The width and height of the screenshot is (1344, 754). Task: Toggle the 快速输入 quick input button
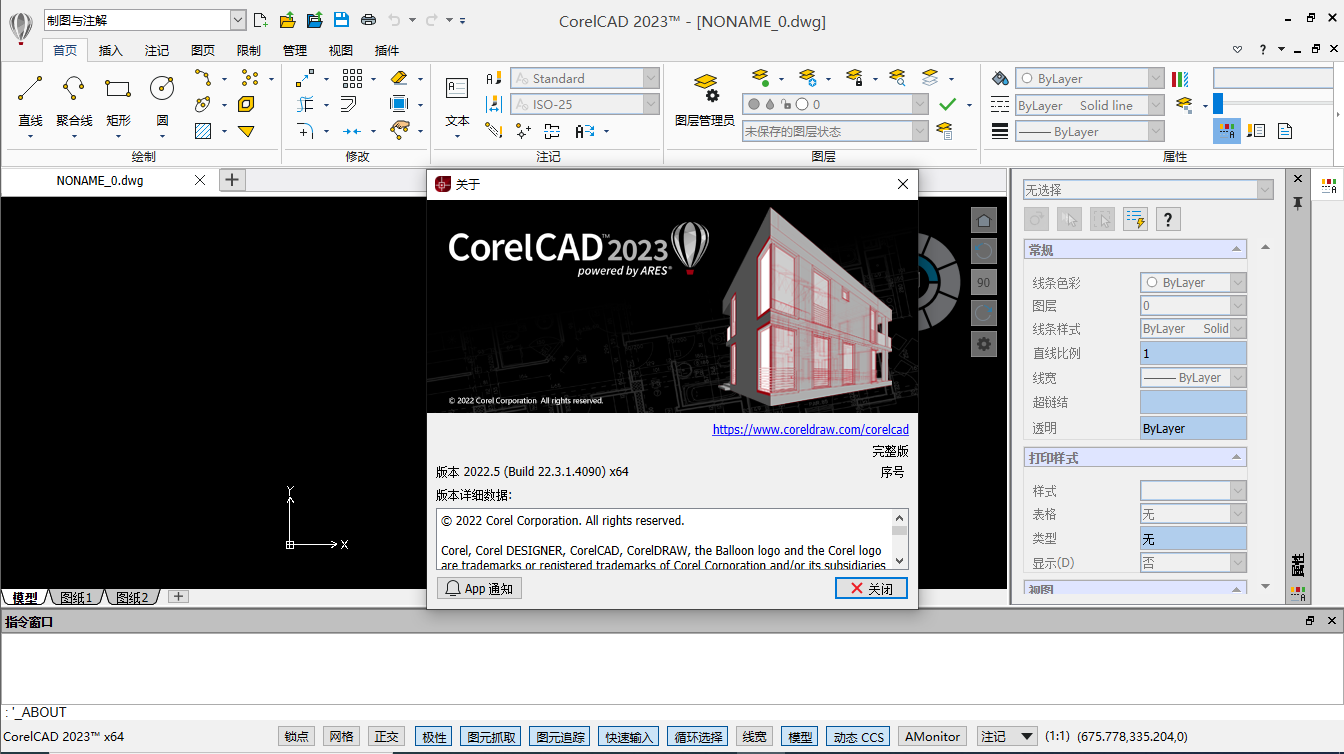[629, 737]
